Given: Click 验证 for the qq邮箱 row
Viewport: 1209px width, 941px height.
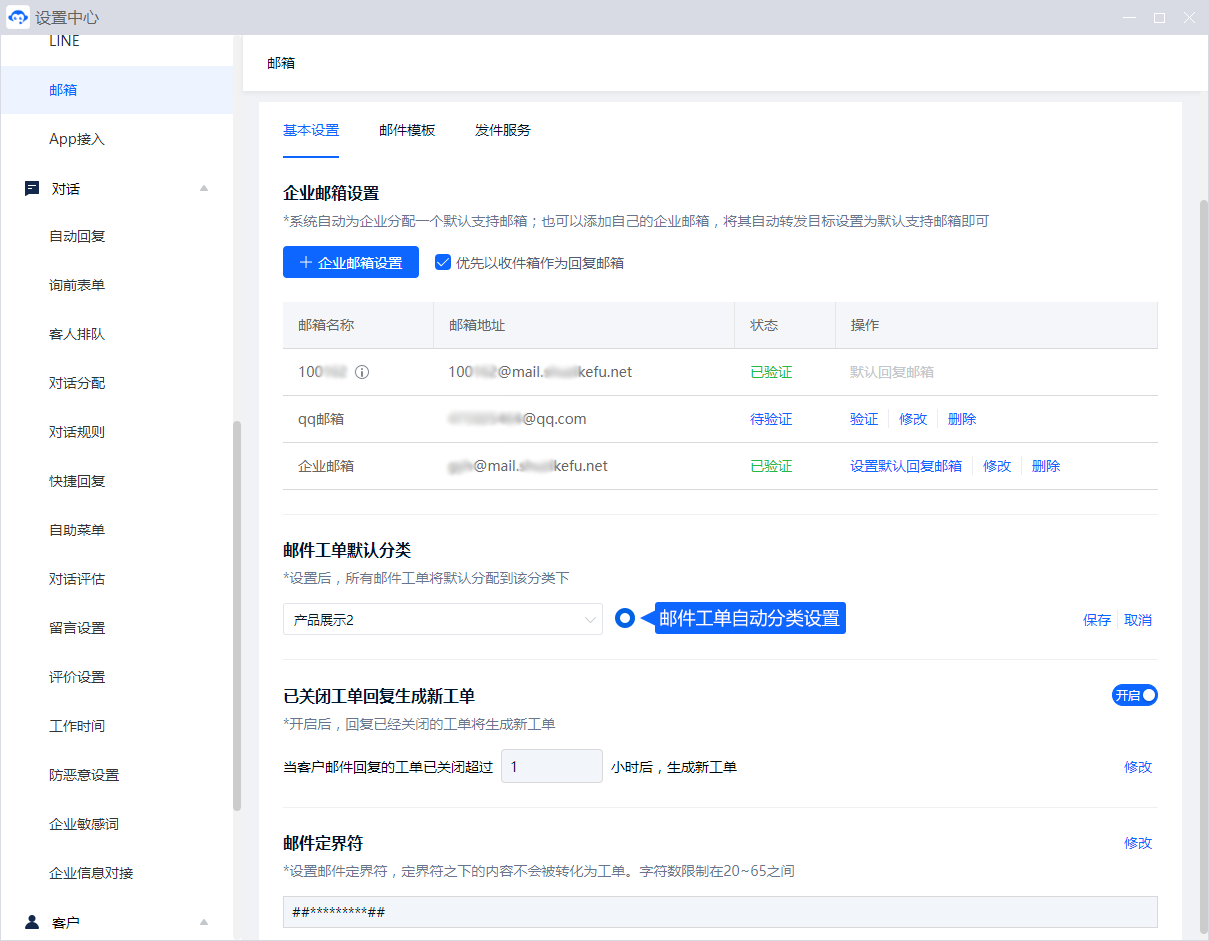Looking at the screenshot, I should (x=864, y=420).
